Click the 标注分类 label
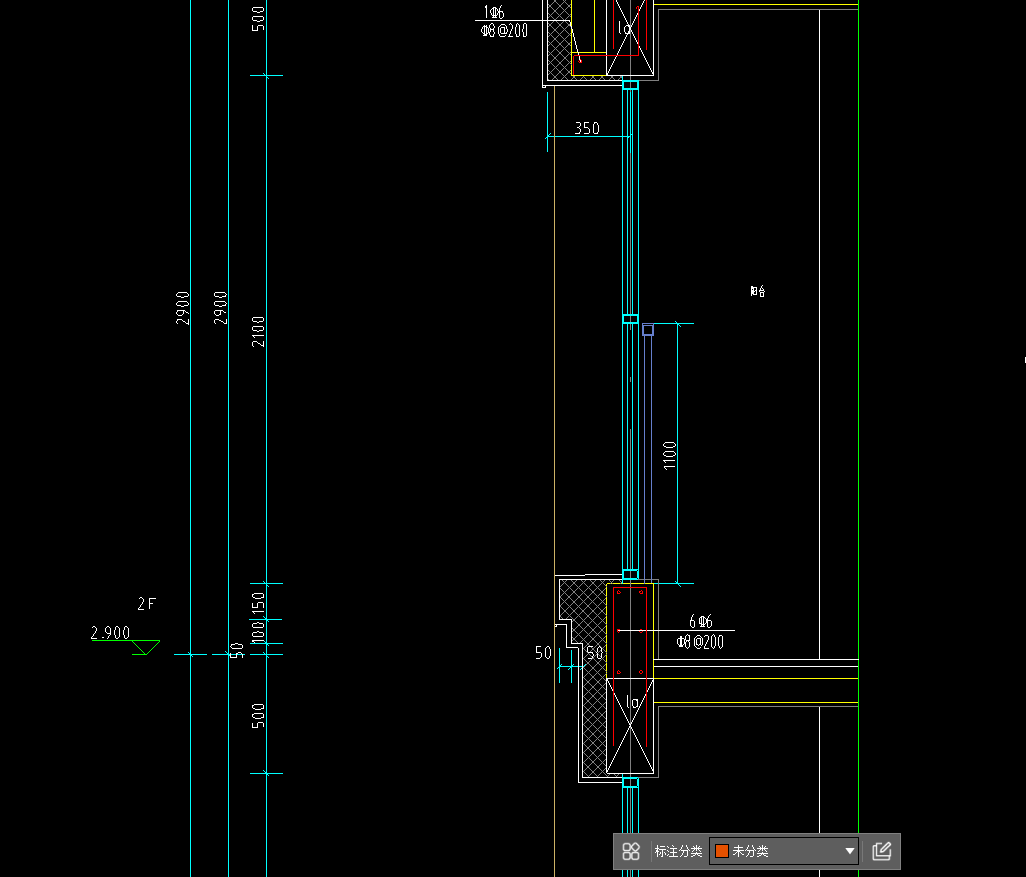Viewport: 1026px width, 877px height. (679, 851)
